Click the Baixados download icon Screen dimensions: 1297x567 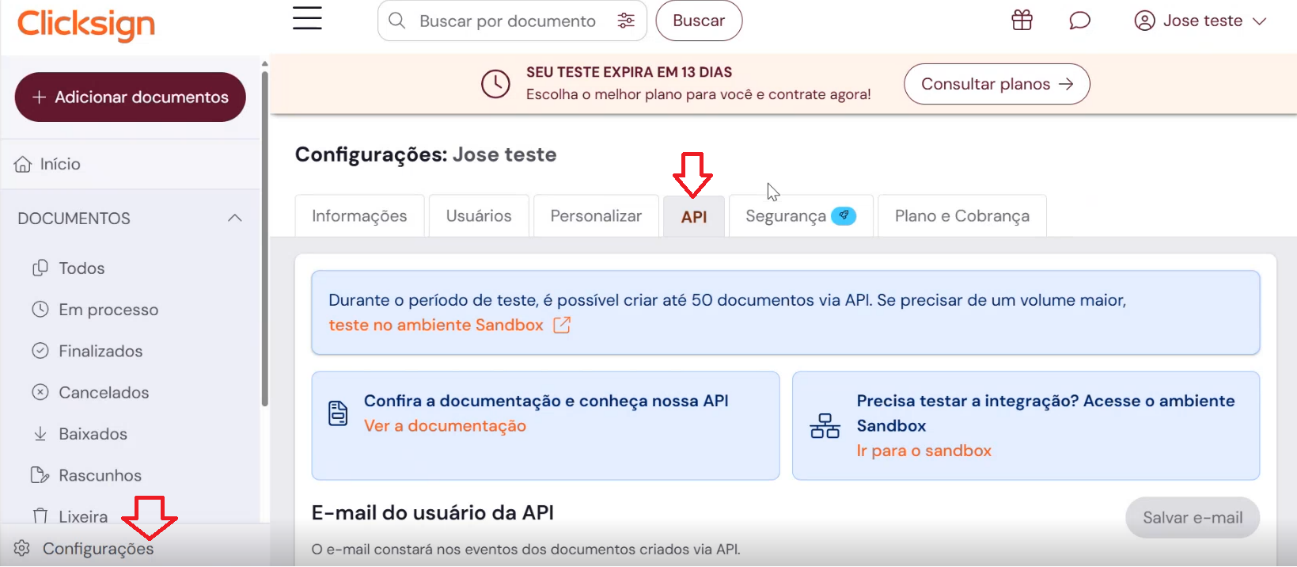(41, 434)
